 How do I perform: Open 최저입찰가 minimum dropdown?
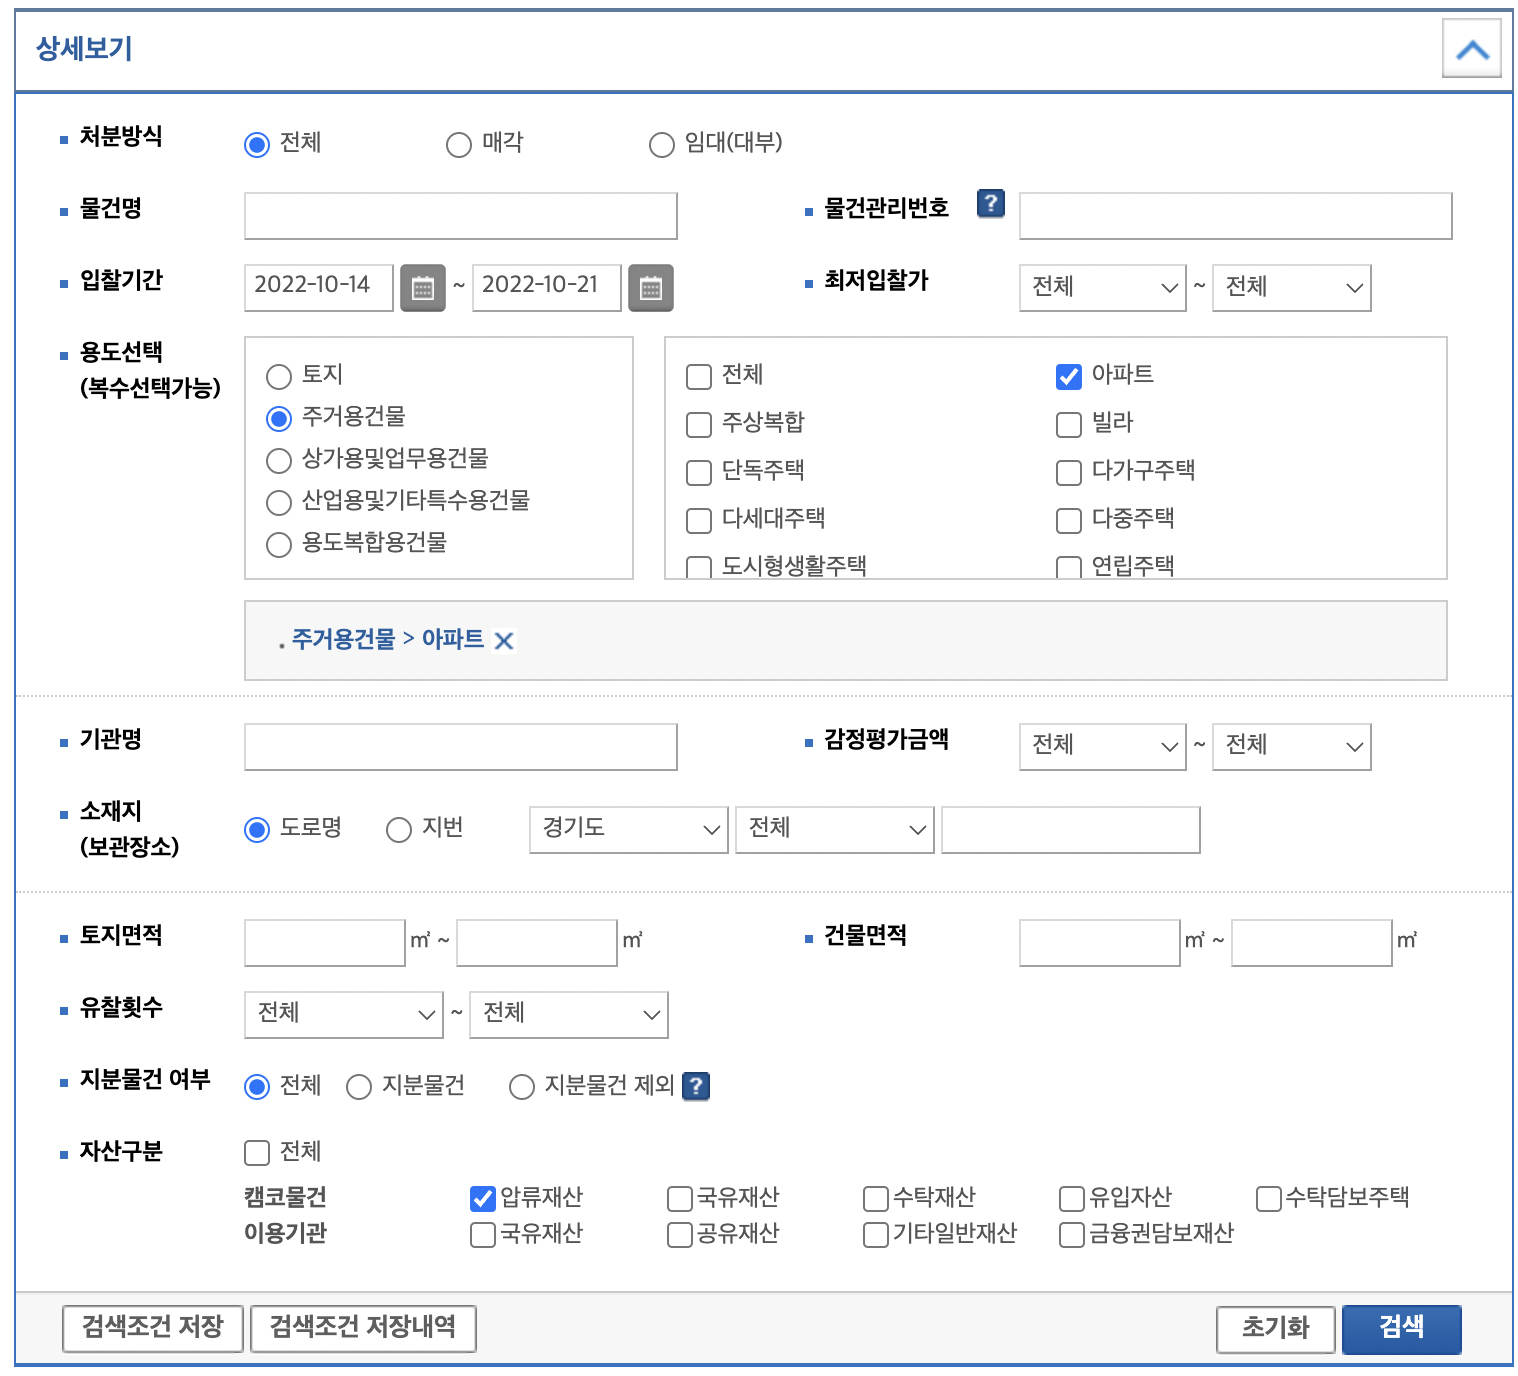coord(1103,288)
